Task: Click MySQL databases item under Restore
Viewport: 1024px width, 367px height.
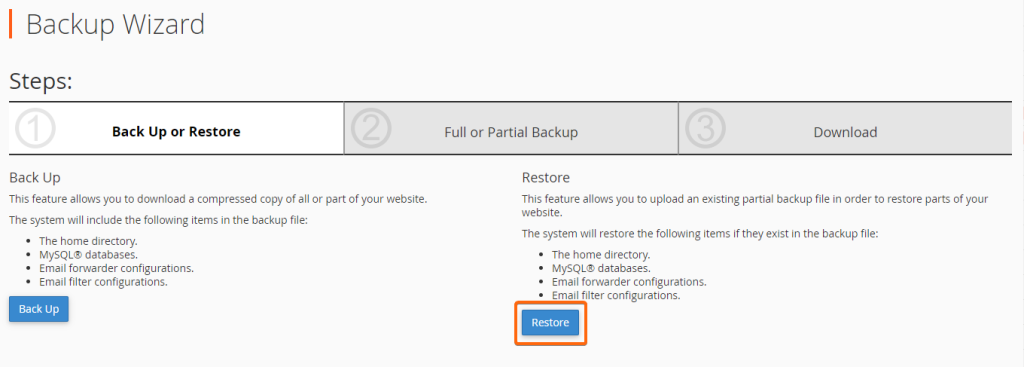Action: (601, 268)
